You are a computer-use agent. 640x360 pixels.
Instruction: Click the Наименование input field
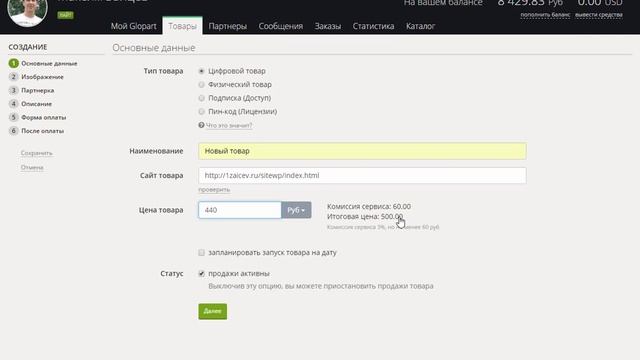coord(362,151)
